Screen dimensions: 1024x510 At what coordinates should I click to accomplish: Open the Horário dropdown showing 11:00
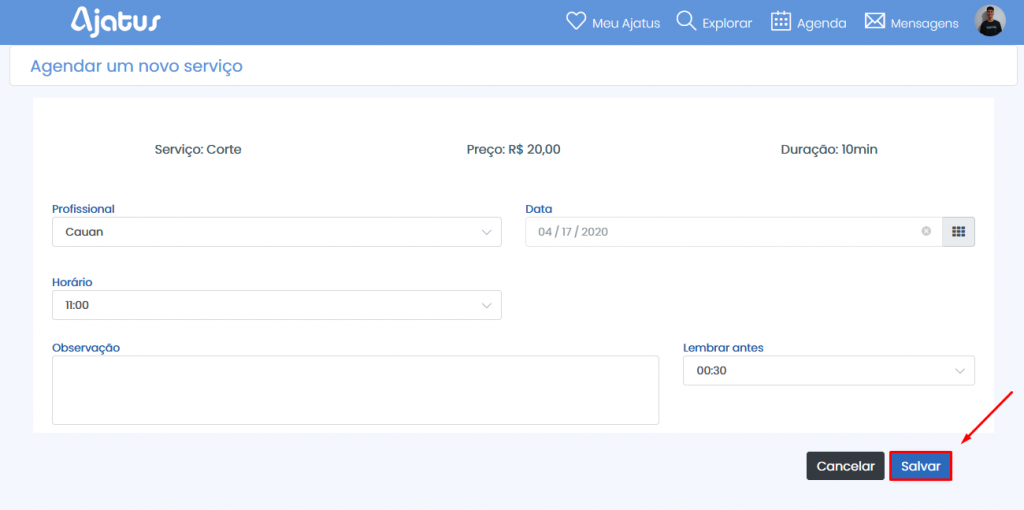click(277, 305)
